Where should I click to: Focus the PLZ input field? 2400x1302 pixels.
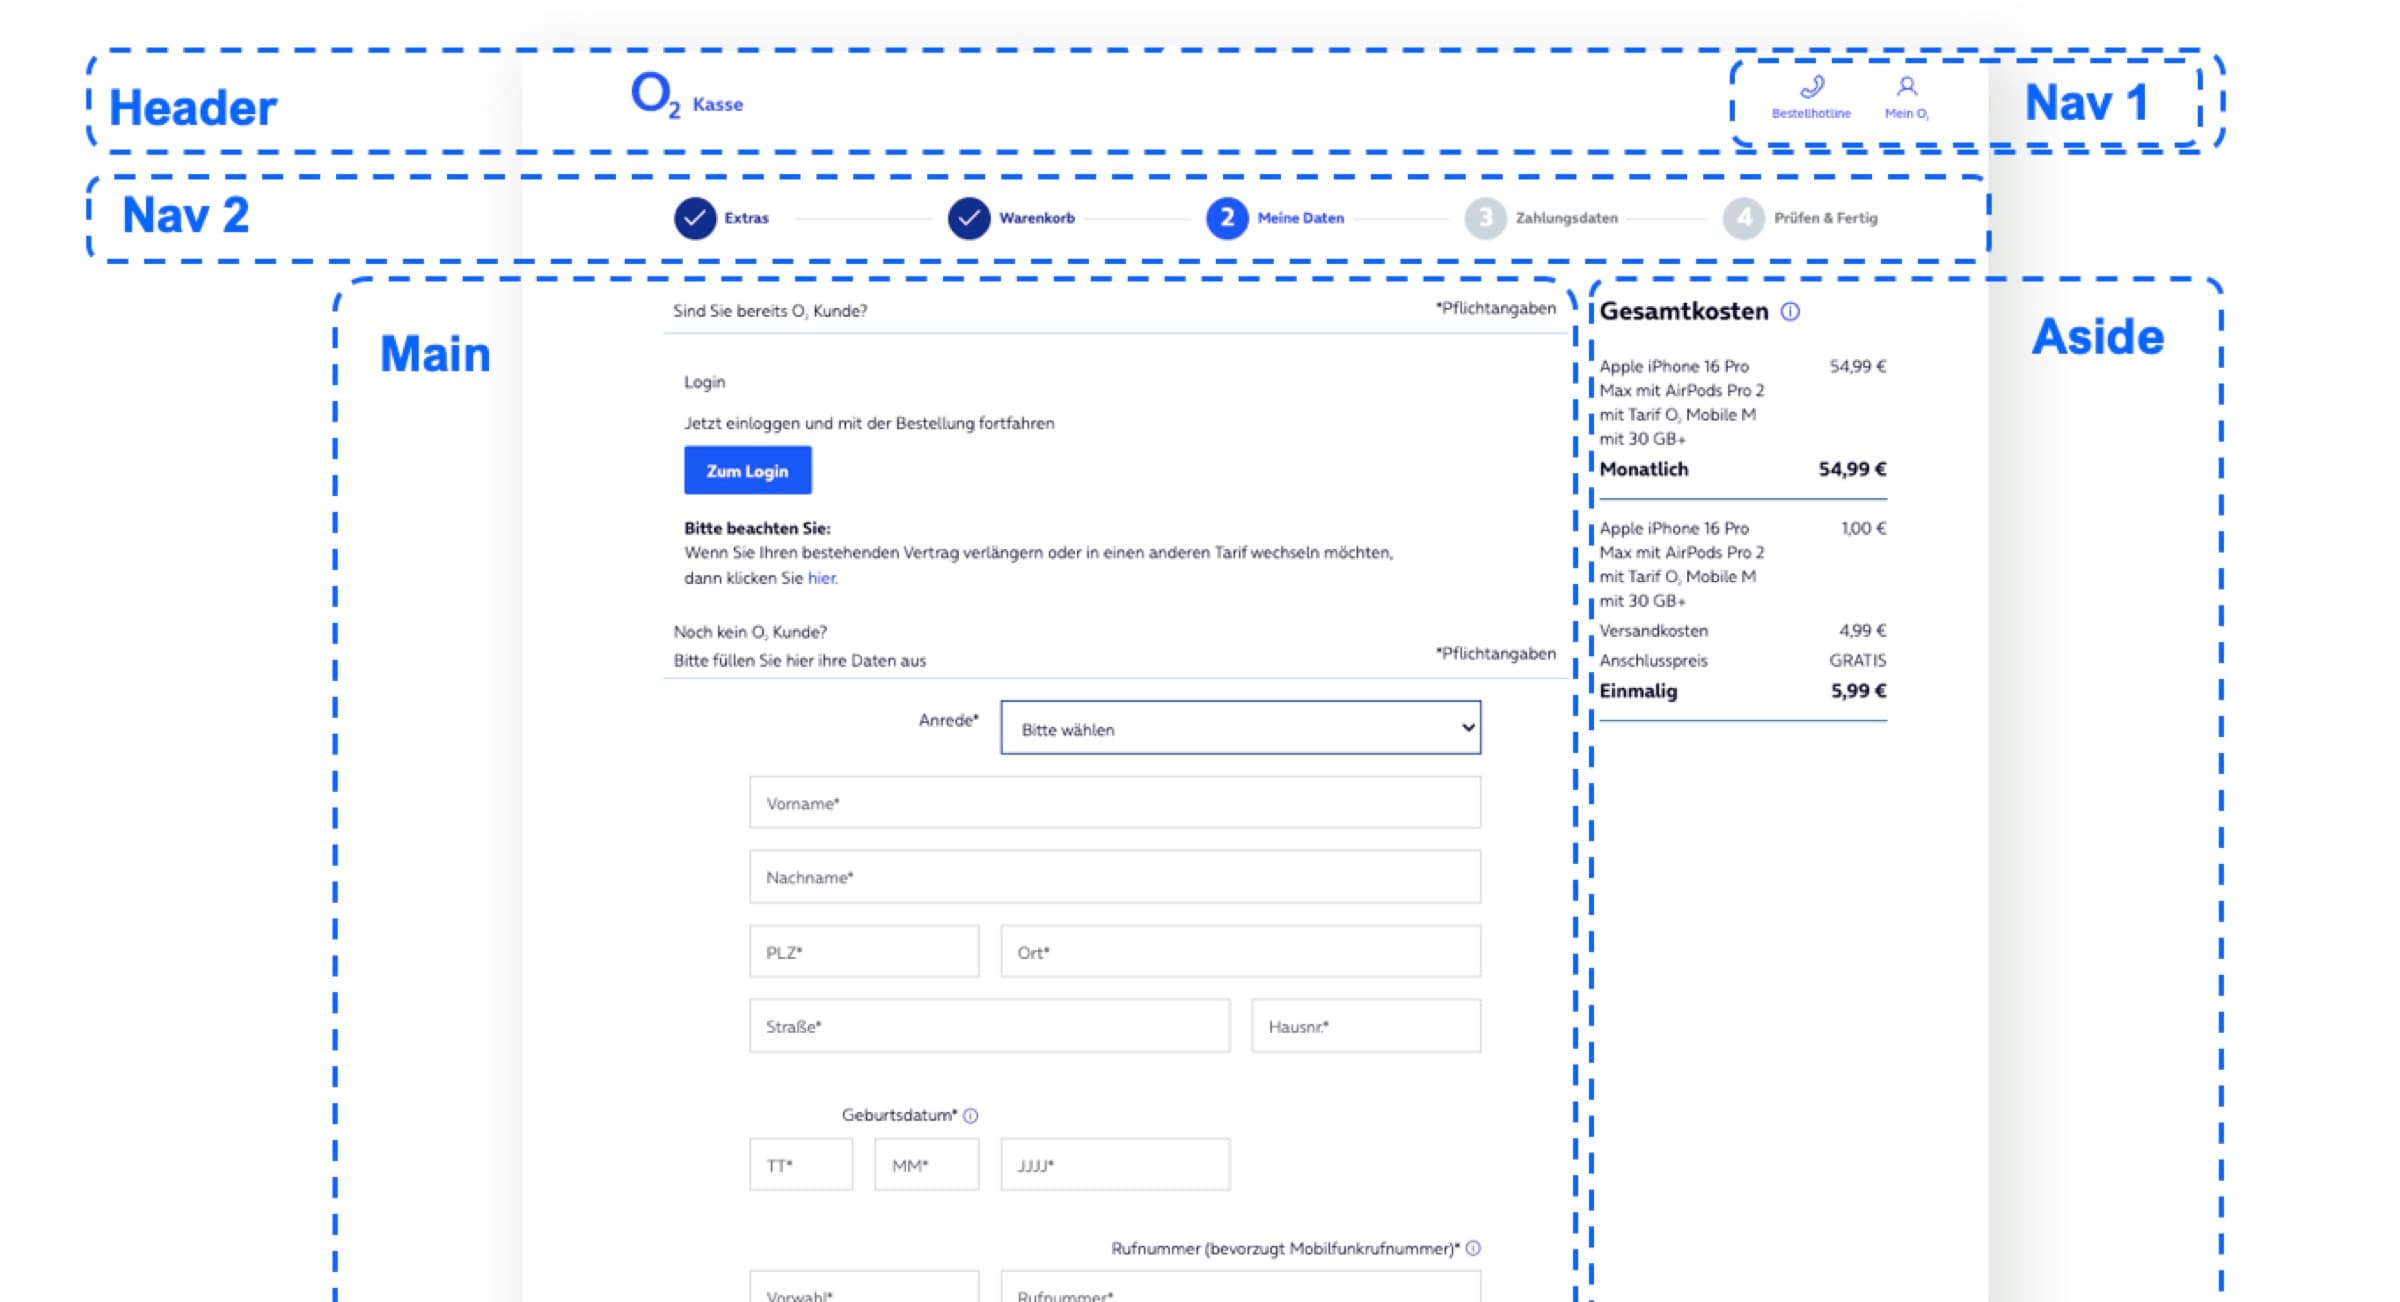[x=864, y=951]
